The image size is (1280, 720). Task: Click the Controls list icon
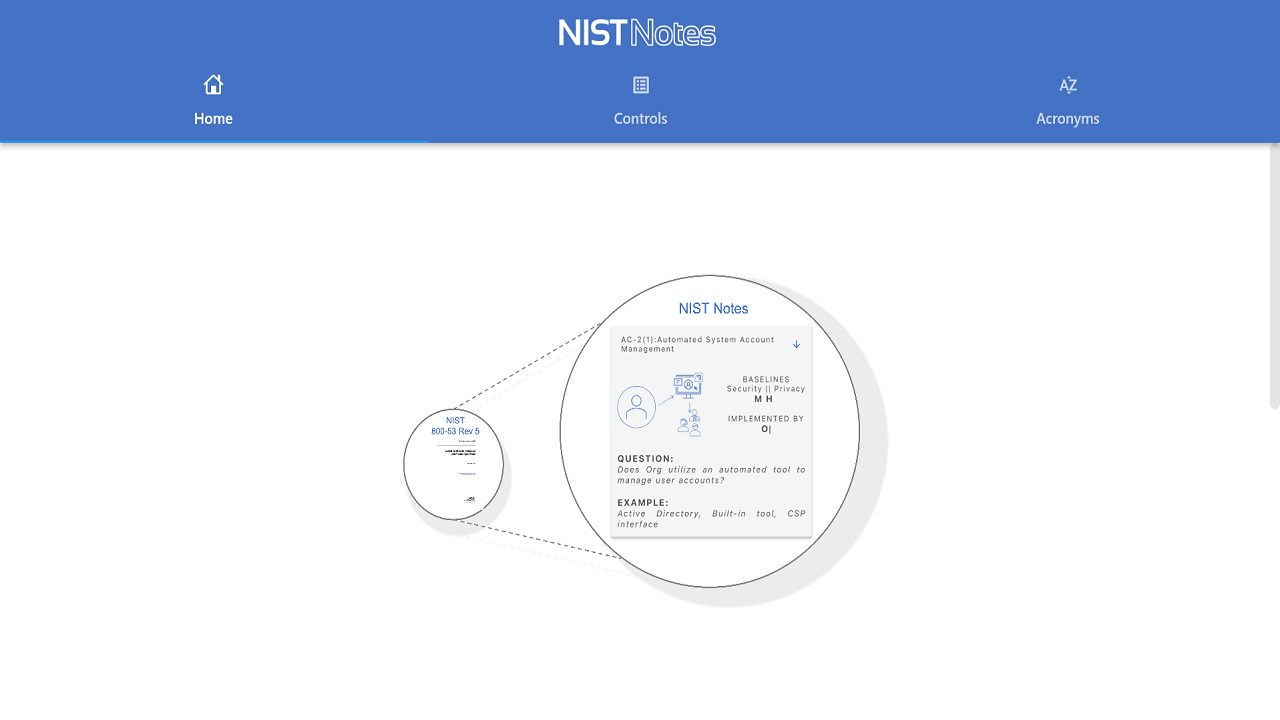point(641,85)
